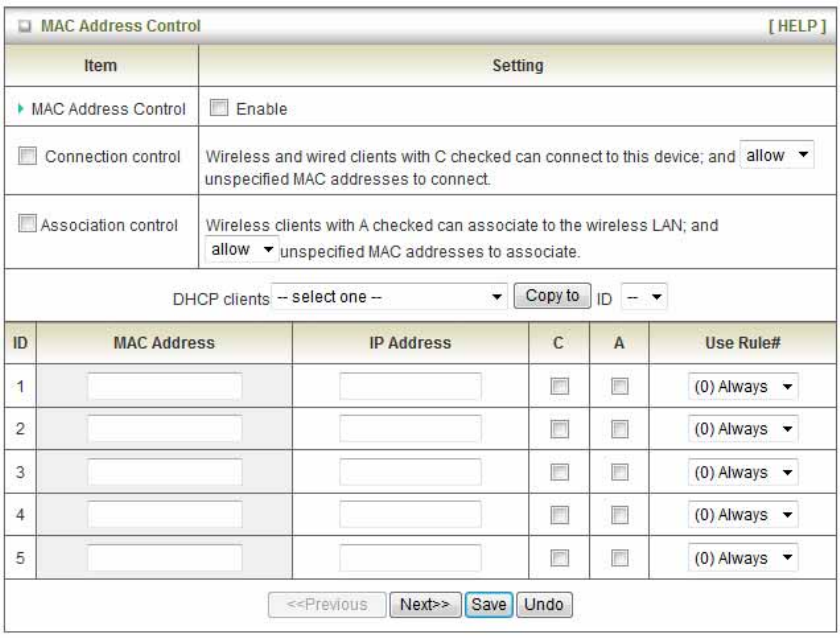Tick the C checkbox for ID 5

[x=562, y=558]
